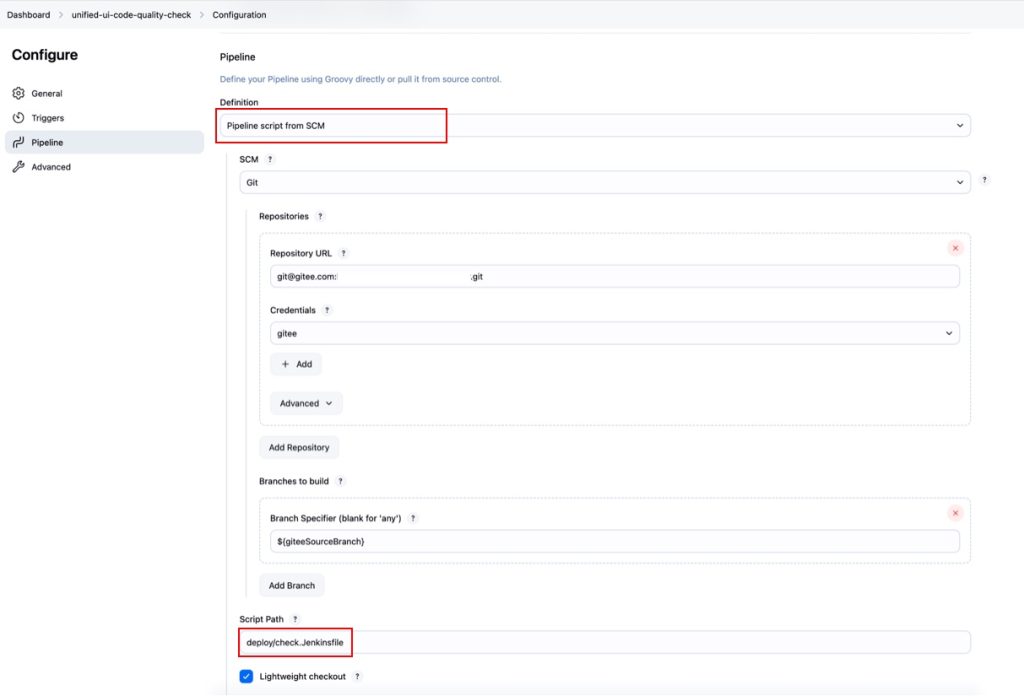Go to Advanced section in sidebar
This screenshot has height=696, width=1024.
51,167
